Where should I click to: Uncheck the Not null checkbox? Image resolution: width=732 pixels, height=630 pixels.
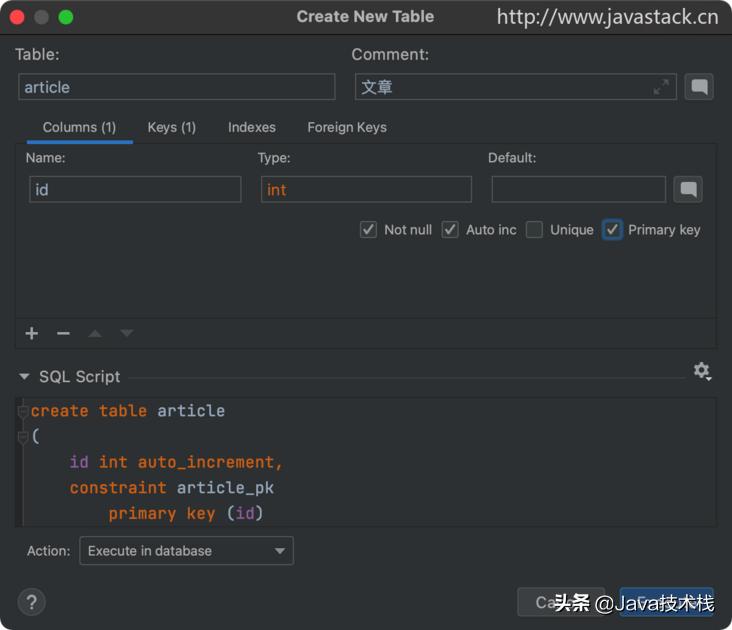[368, 230]
